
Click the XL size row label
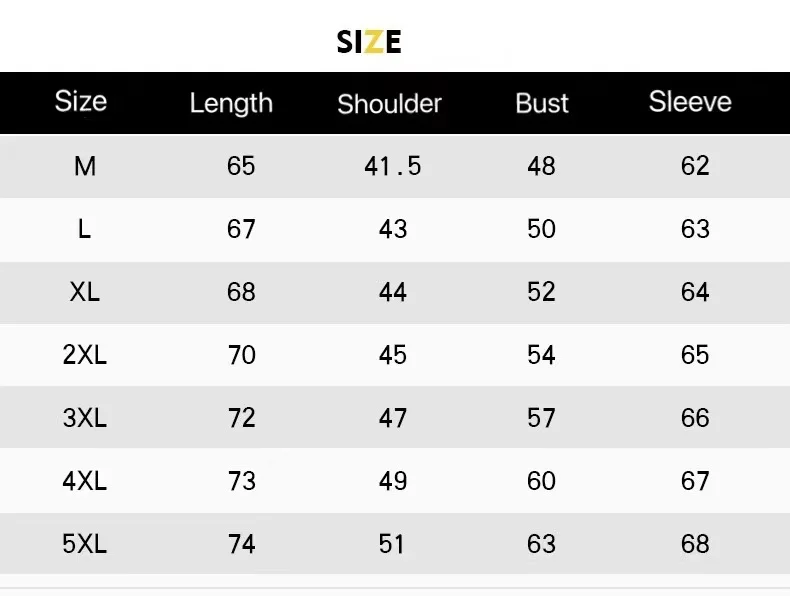tap(85, 292)
